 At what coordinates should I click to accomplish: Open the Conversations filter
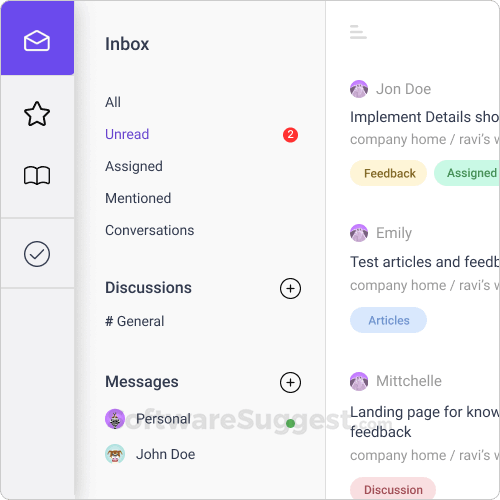point(150,230)
